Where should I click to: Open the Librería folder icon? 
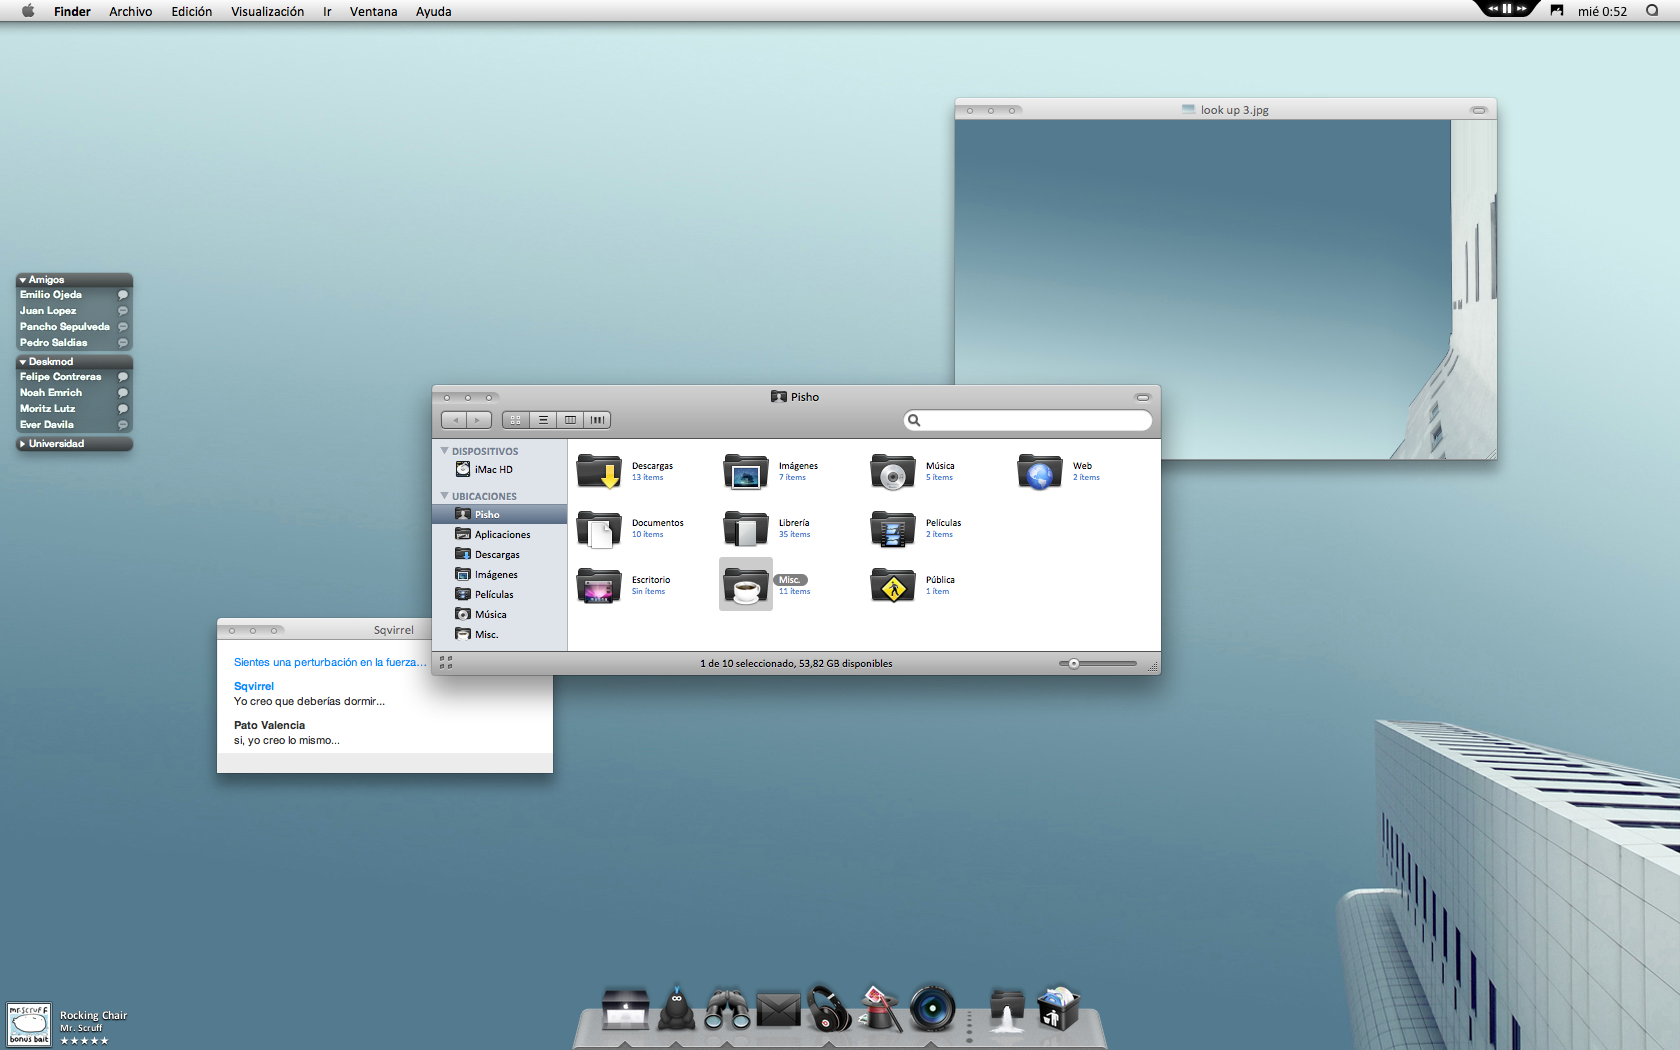click(x=746, y=528)
